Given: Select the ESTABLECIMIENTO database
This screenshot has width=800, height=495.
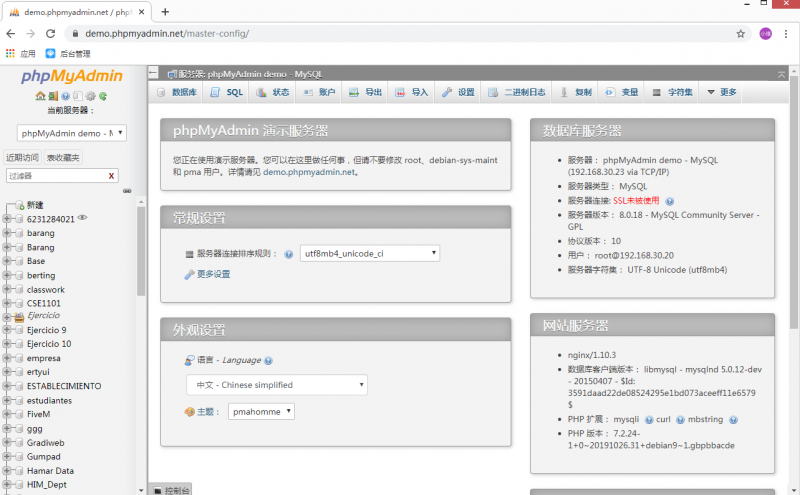Looking at the screenshot, I should tap(64, 386).
